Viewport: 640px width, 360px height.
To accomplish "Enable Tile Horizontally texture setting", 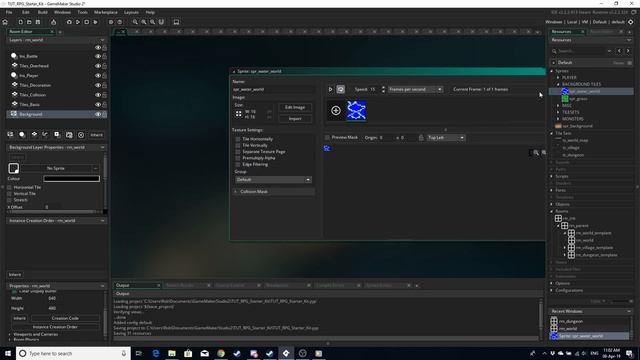I will coord(238,139).
